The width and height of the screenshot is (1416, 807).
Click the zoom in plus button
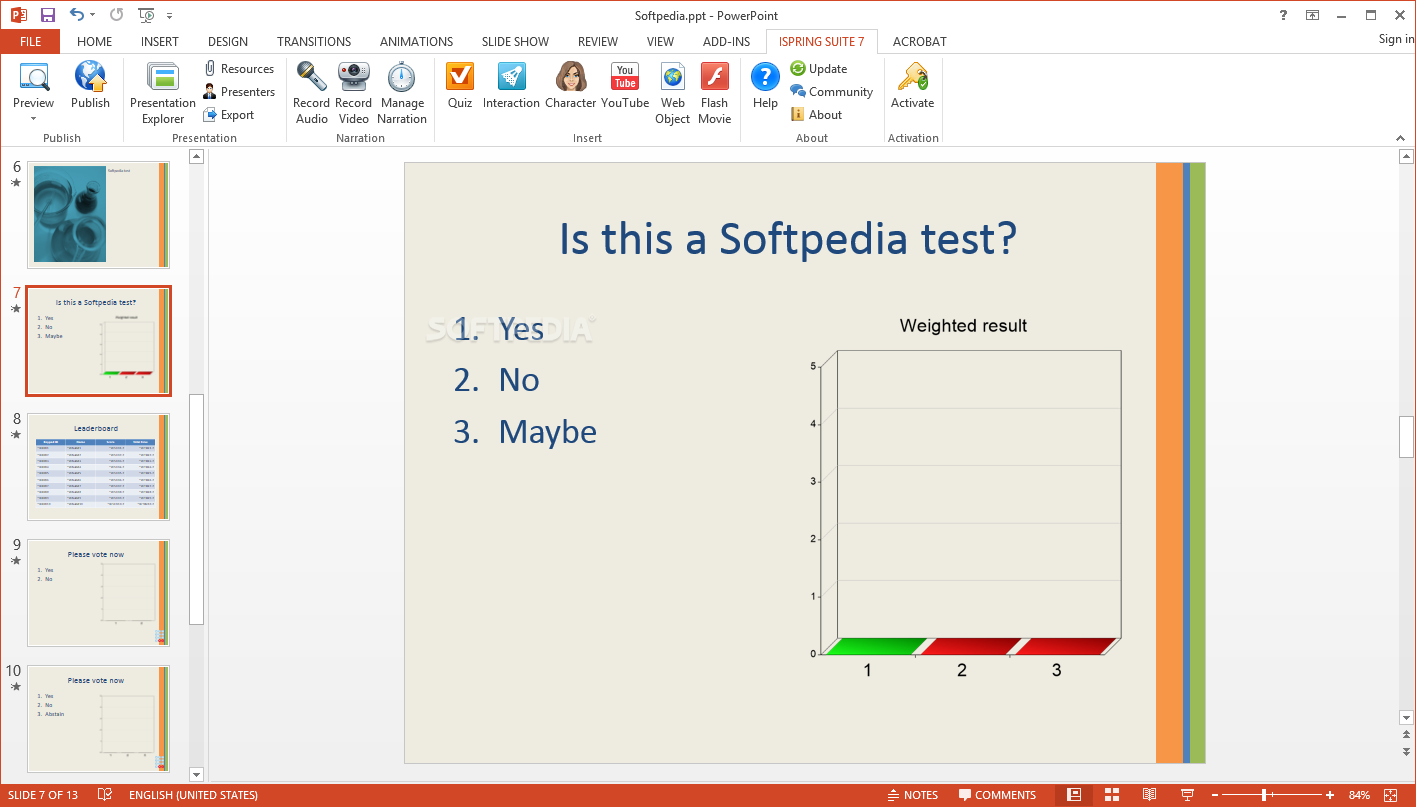point(1330,795)
